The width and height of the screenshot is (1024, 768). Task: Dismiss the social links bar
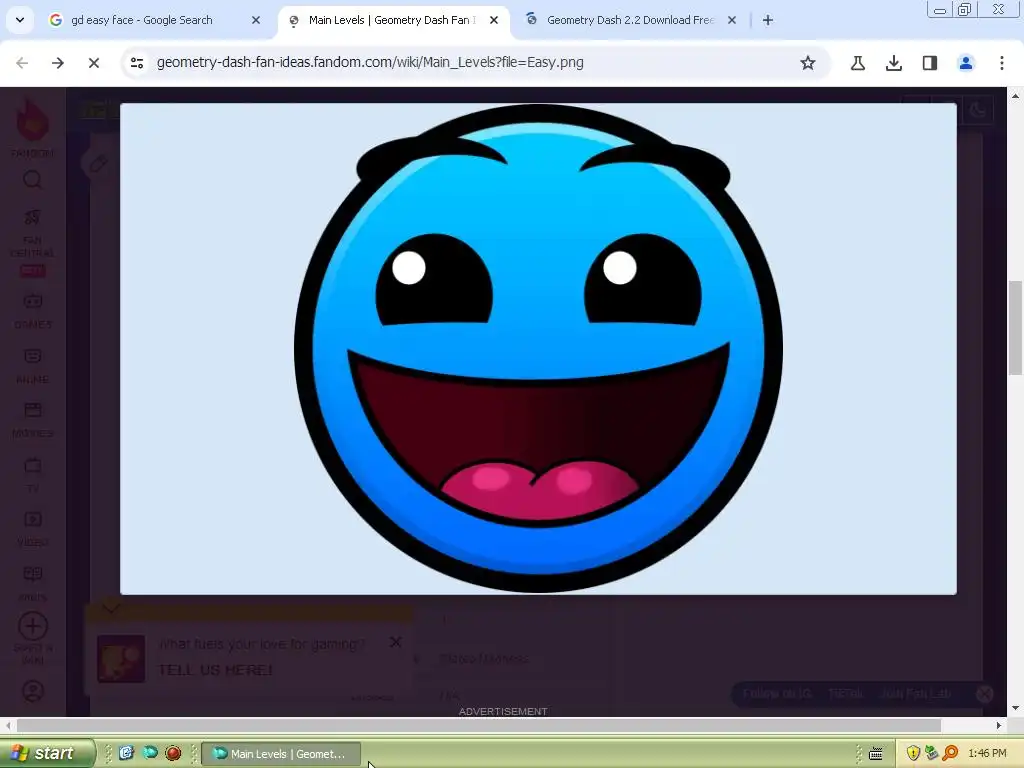coord(984,694)
